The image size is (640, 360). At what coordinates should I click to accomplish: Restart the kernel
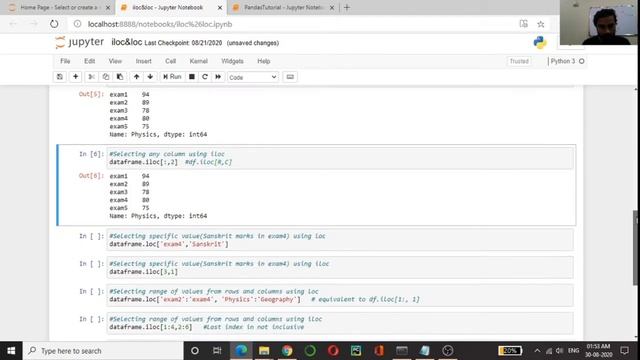[205, 77]
